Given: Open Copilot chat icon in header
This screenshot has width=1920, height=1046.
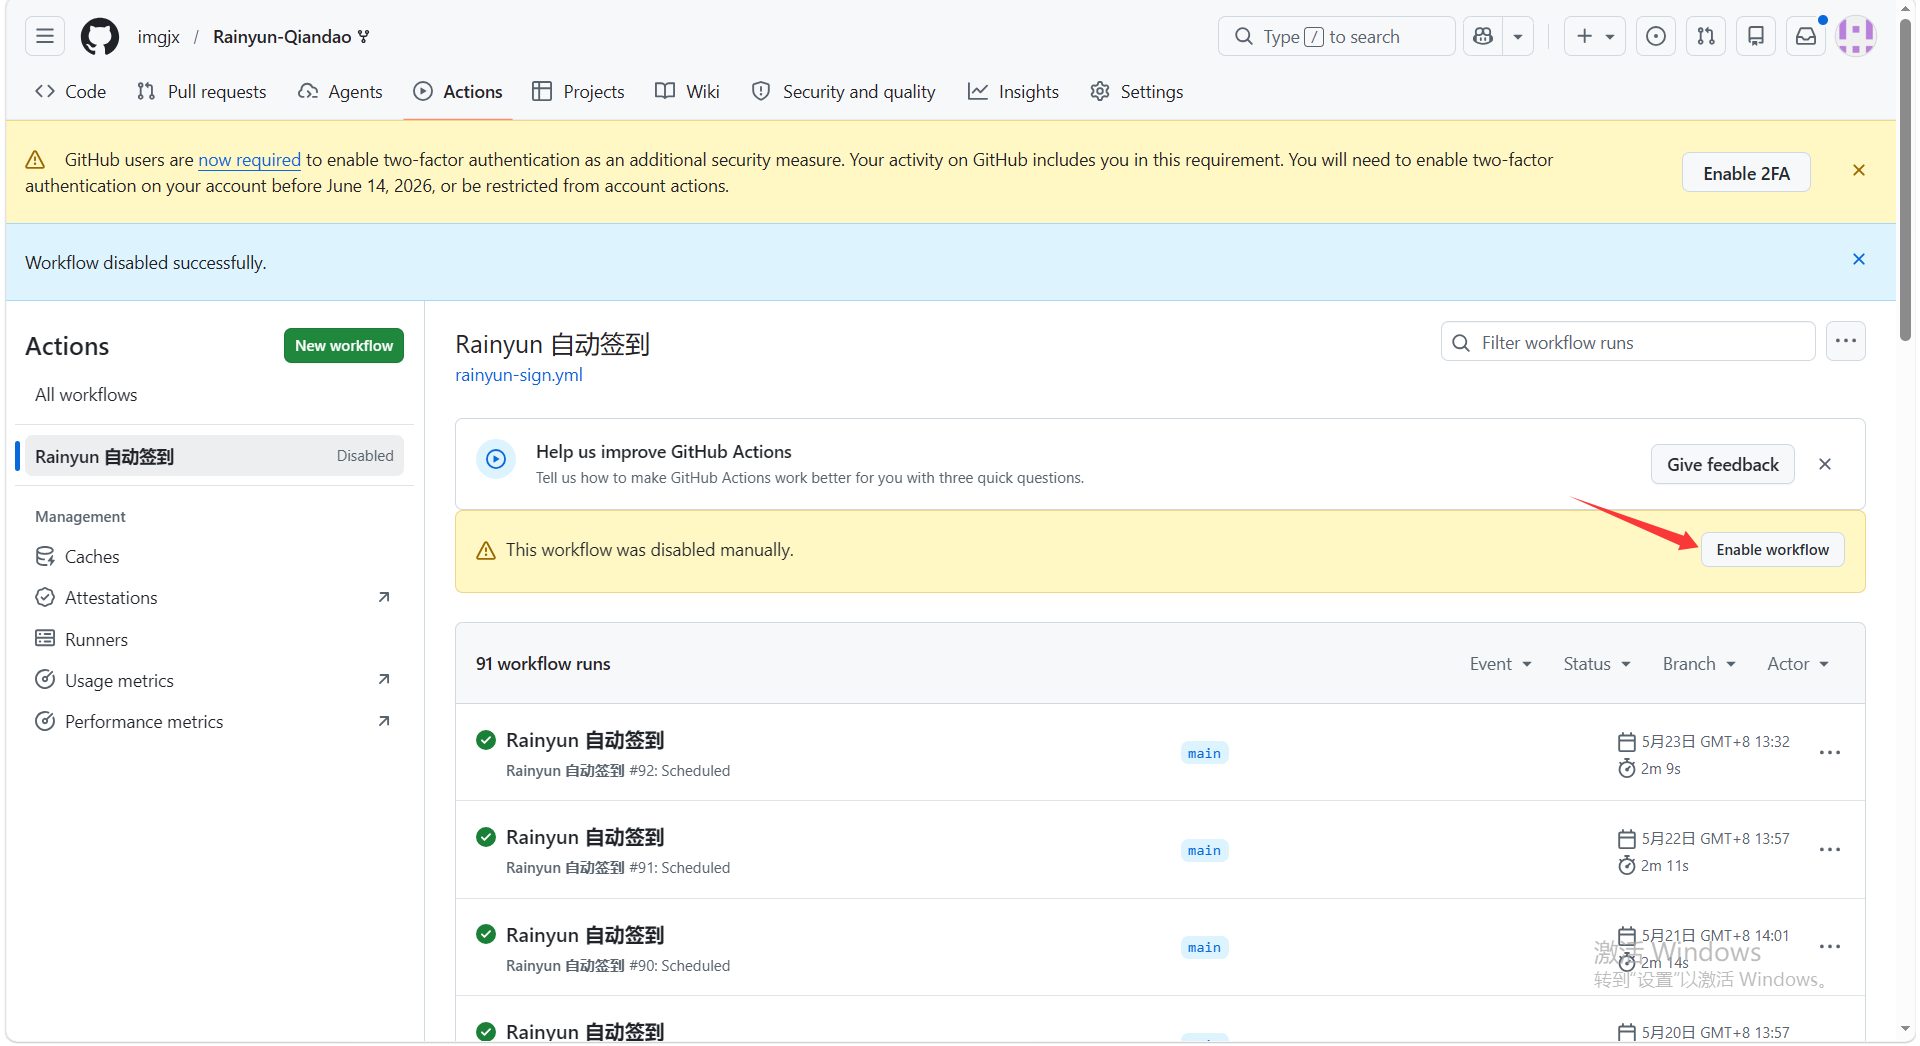Looking at the screenshot, I should coord(1483,37).
